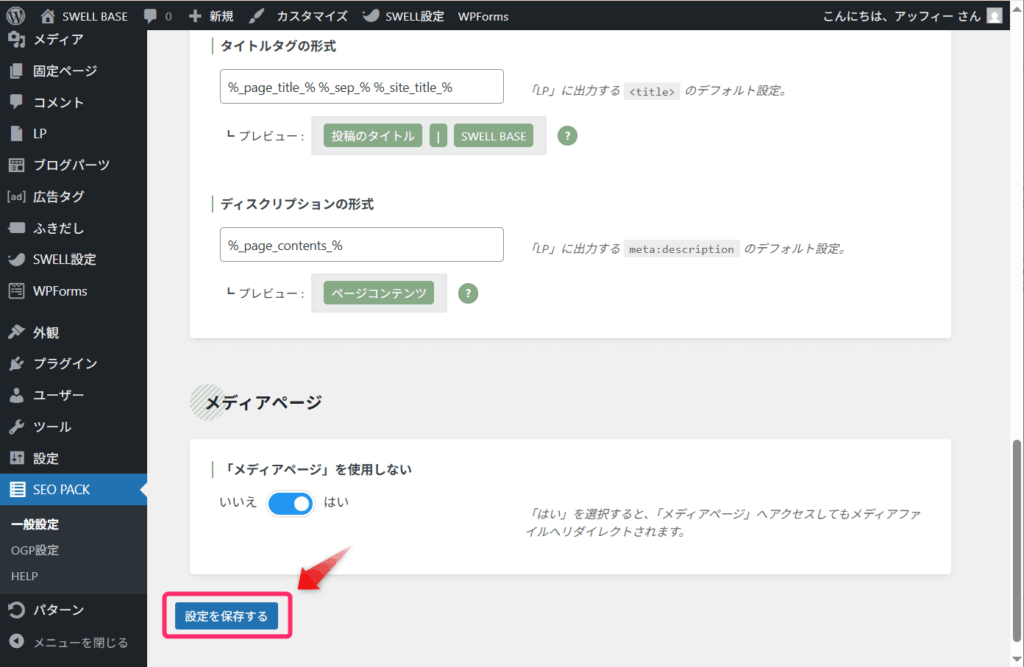This screenshot has height=667, width=1024.
Task: Click the ディスクリプションの形式 heading
Action: [x=297, y=204]
